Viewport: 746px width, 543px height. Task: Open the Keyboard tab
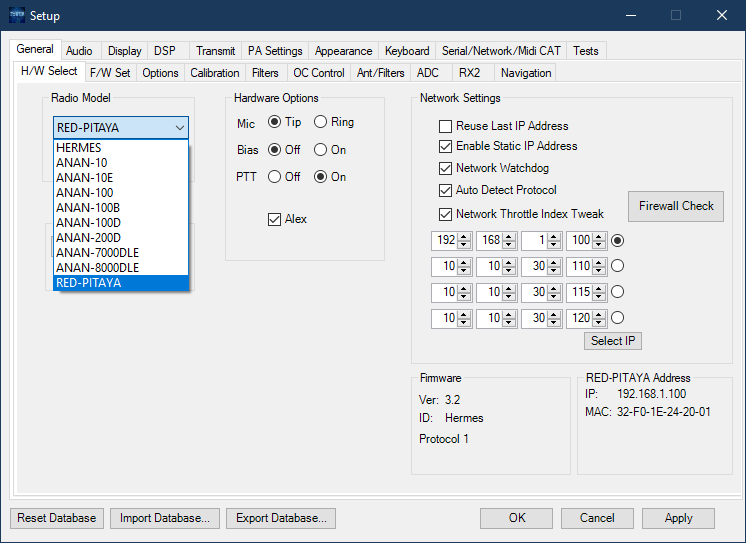[407, 51]
